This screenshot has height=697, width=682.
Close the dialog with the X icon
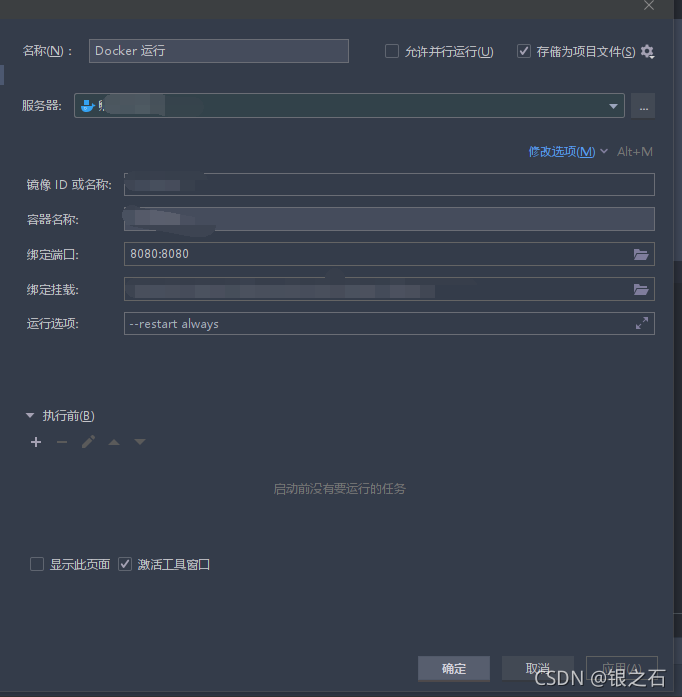click(x=649, y=5)
